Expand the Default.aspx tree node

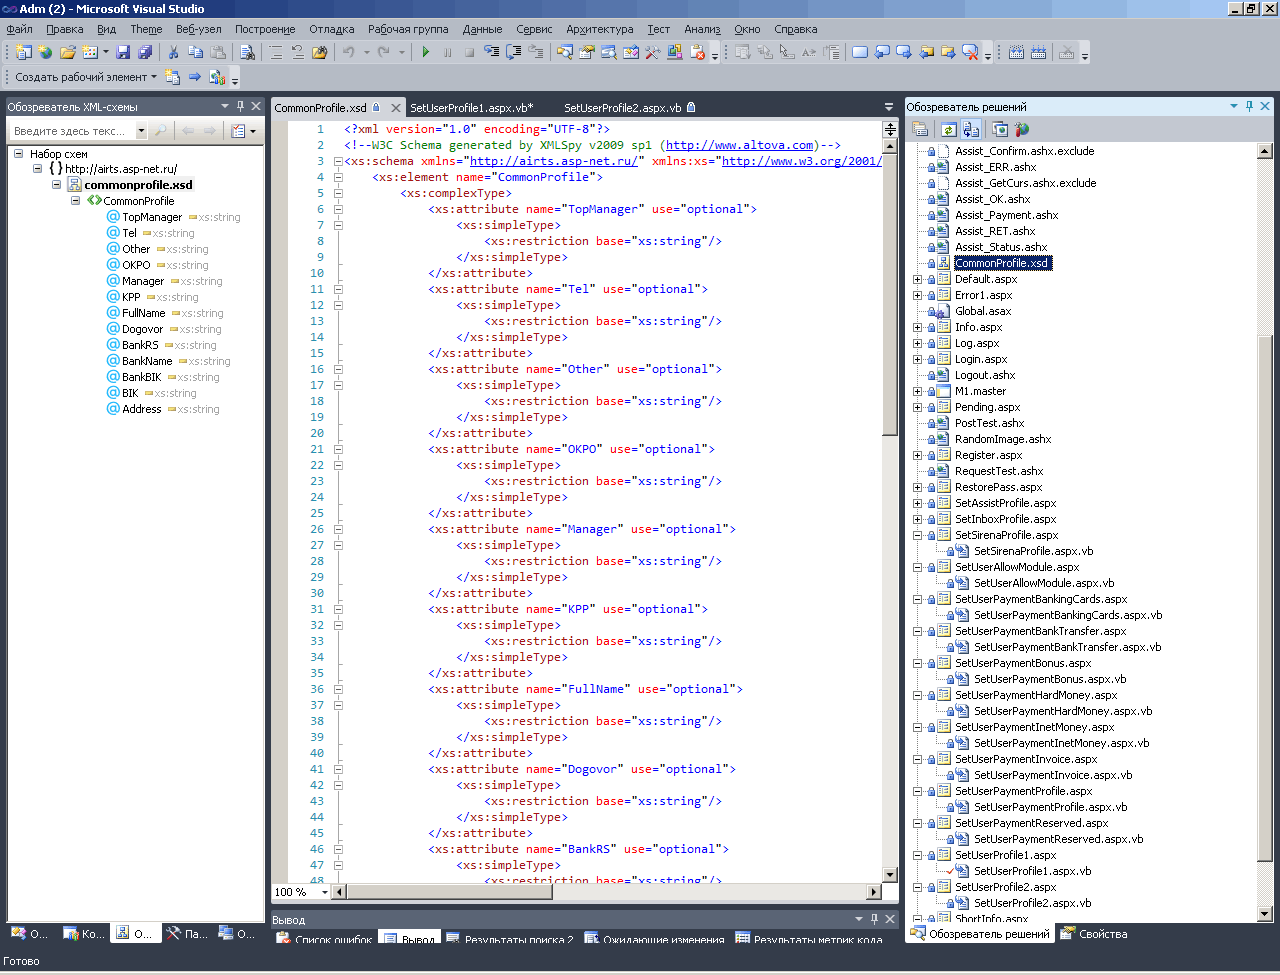click(x=918, y=279)
